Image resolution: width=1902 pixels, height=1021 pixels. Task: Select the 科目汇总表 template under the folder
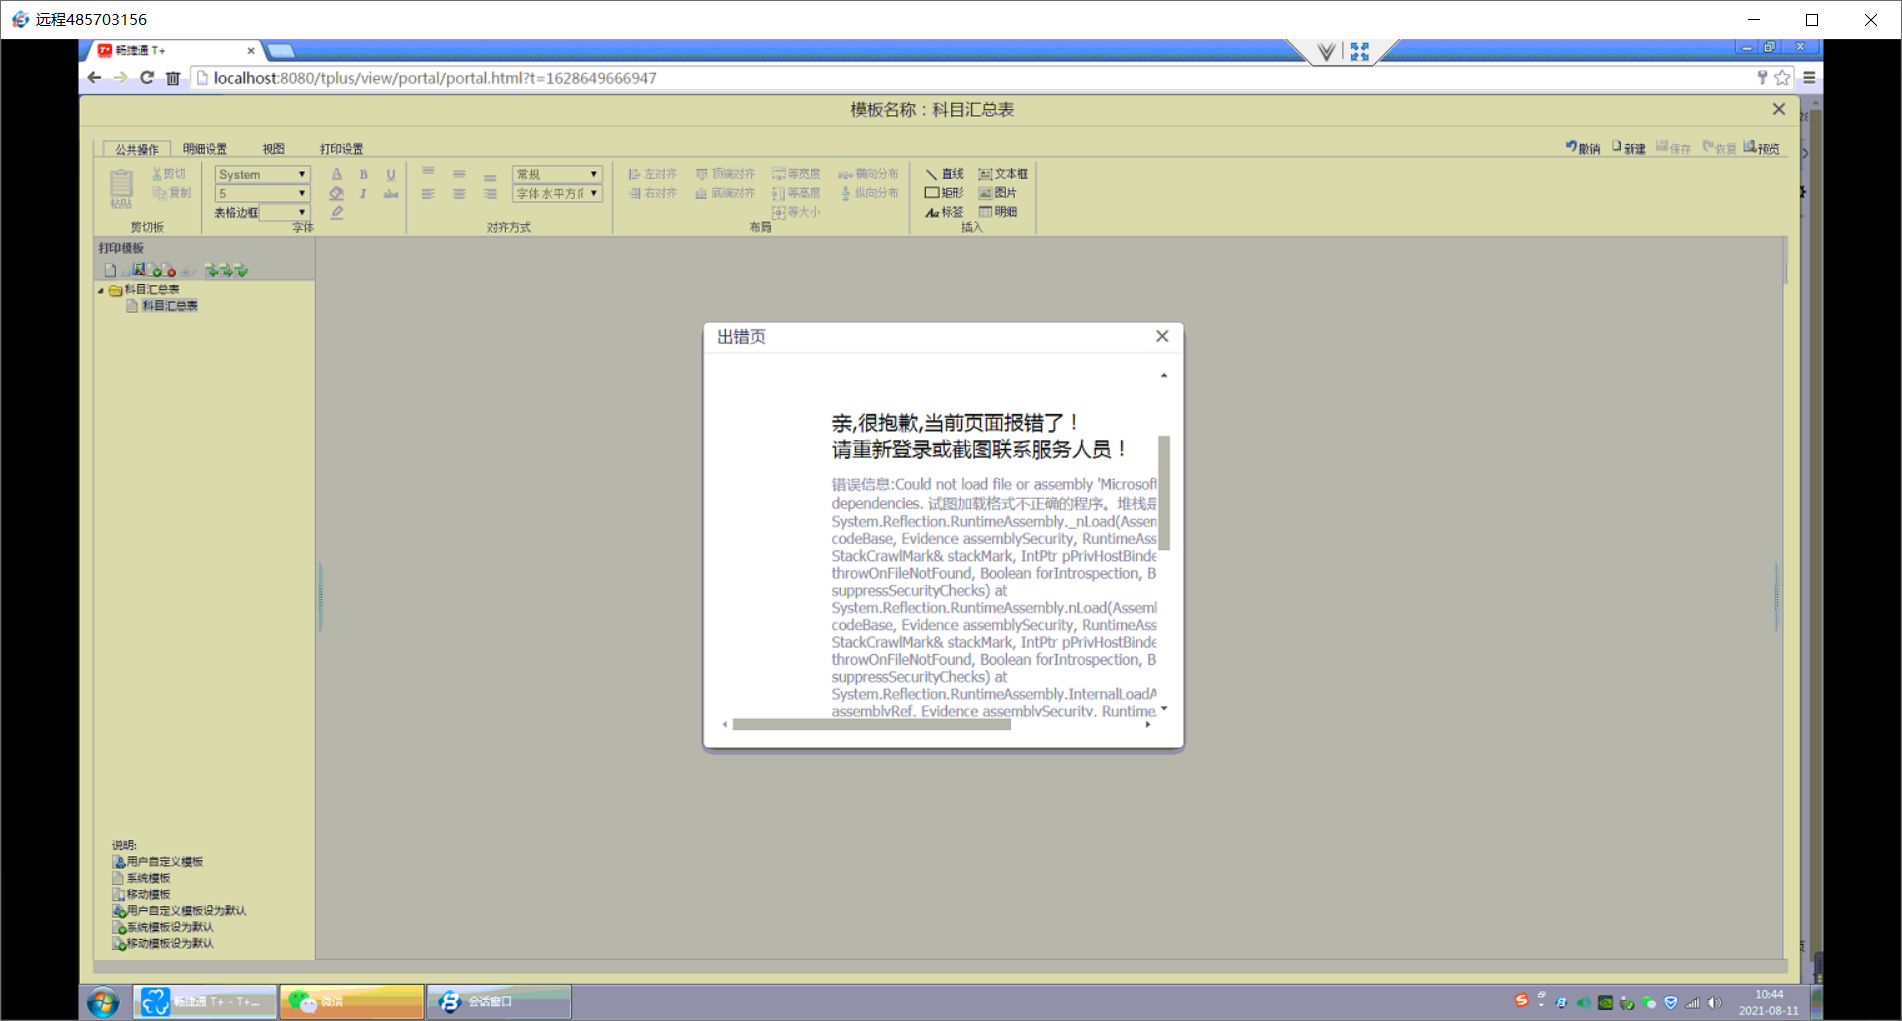click(169, 306)
